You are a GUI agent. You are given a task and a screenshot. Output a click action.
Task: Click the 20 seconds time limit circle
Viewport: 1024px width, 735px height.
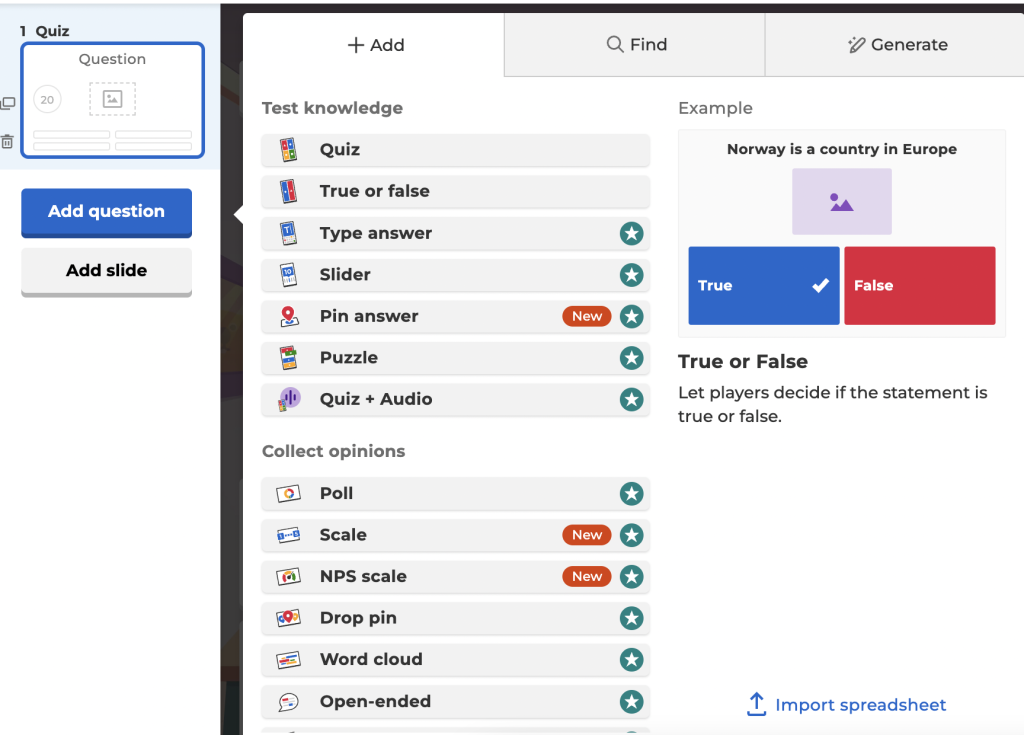point(47,100)
